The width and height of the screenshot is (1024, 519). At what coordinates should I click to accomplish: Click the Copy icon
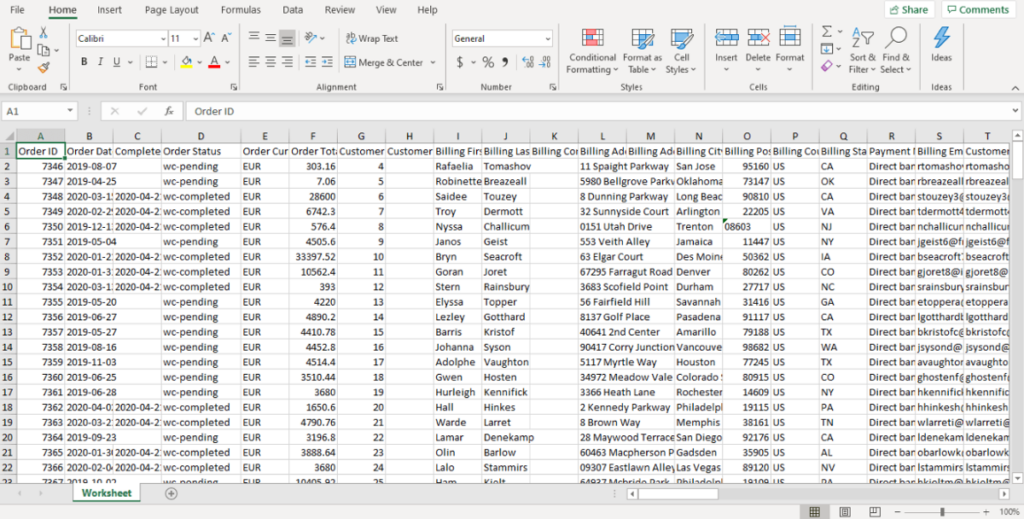tap(44, 50)
